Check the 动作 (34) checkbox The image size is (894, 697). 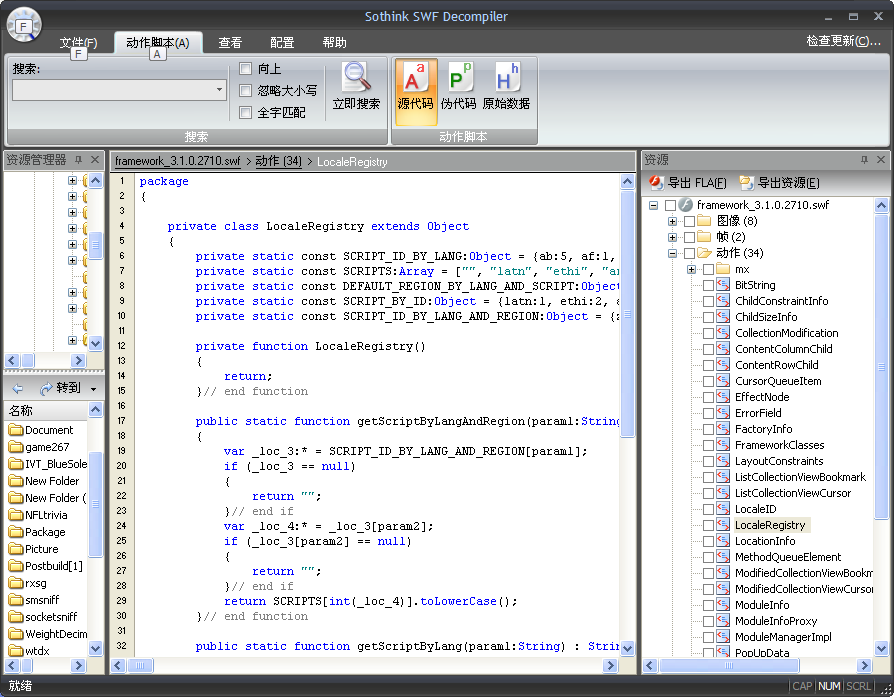point(689,253)
